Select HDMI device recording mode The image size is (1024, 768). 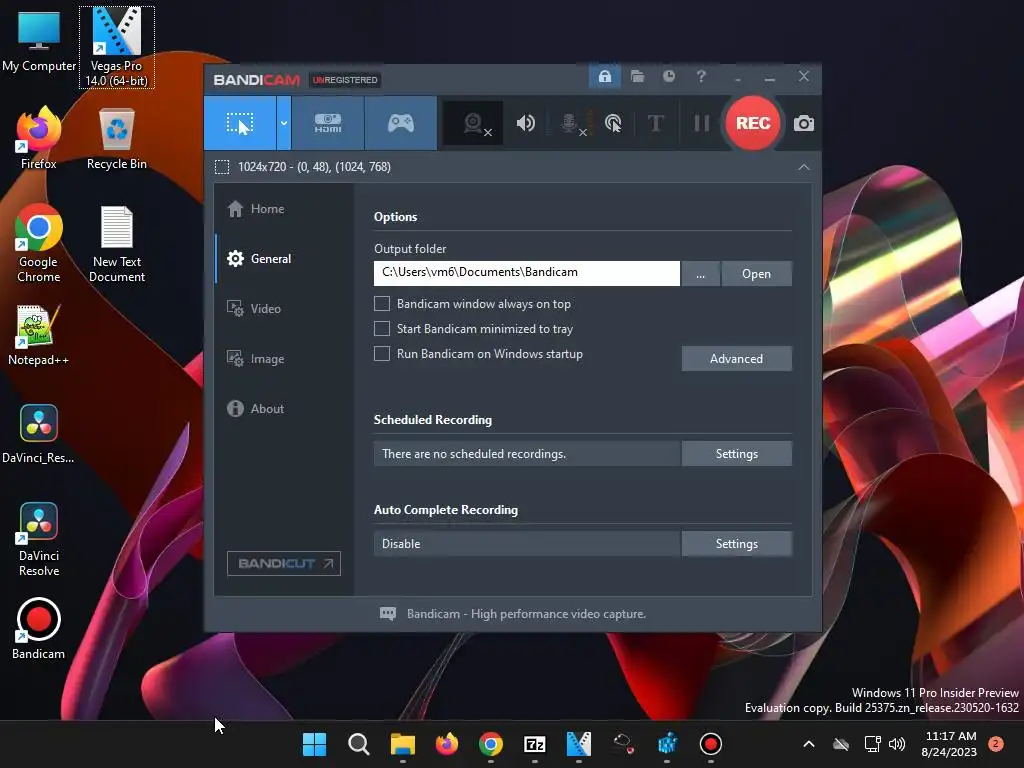pos(328,123)
